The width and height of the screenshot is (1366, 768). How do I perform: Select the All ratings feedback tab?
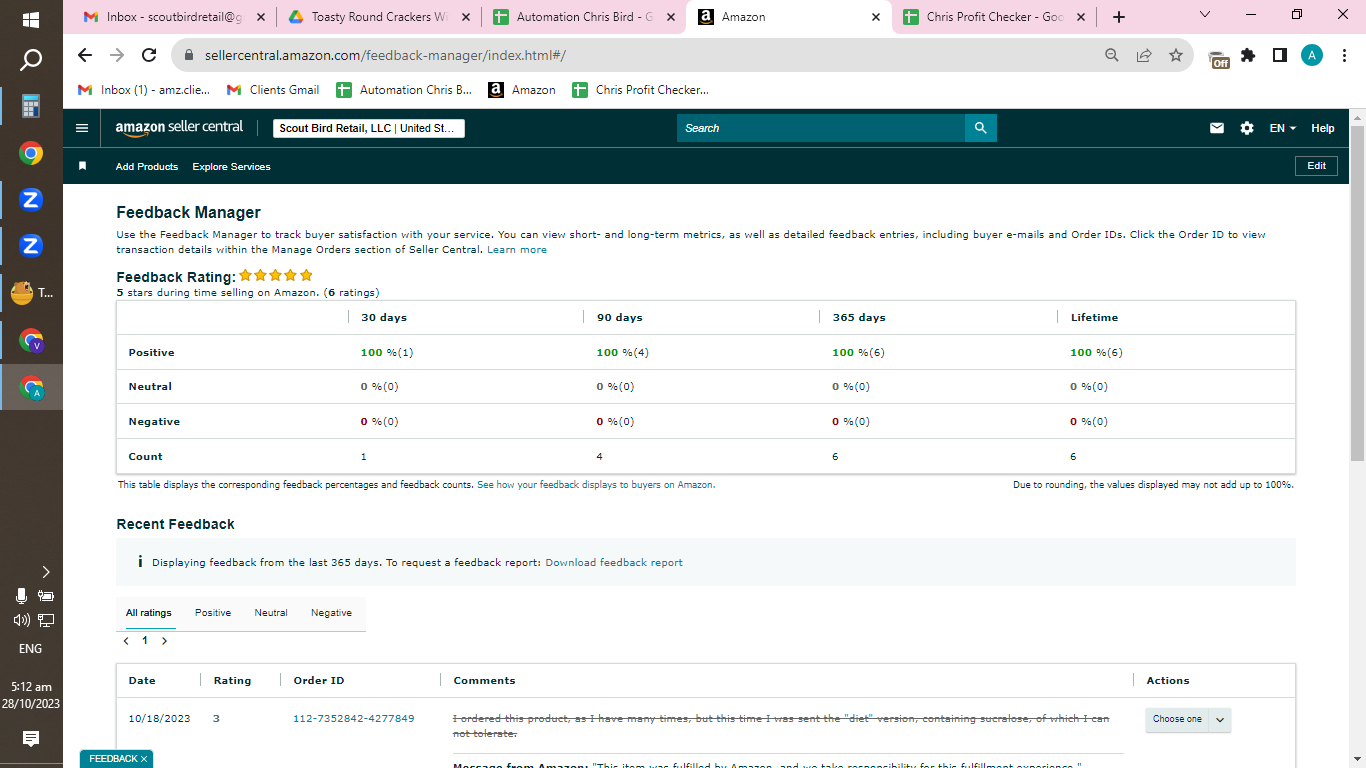coord(149,613)
